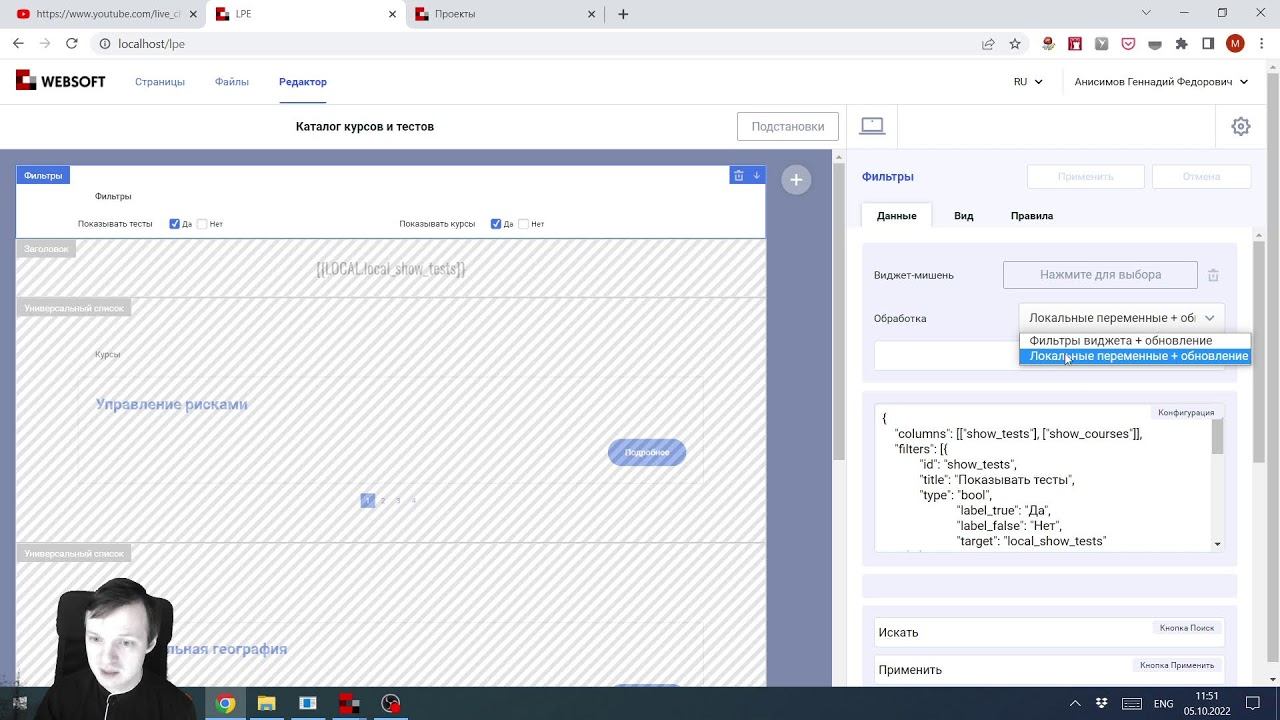Check Нет for Показывать курсы

pos(523,224)
